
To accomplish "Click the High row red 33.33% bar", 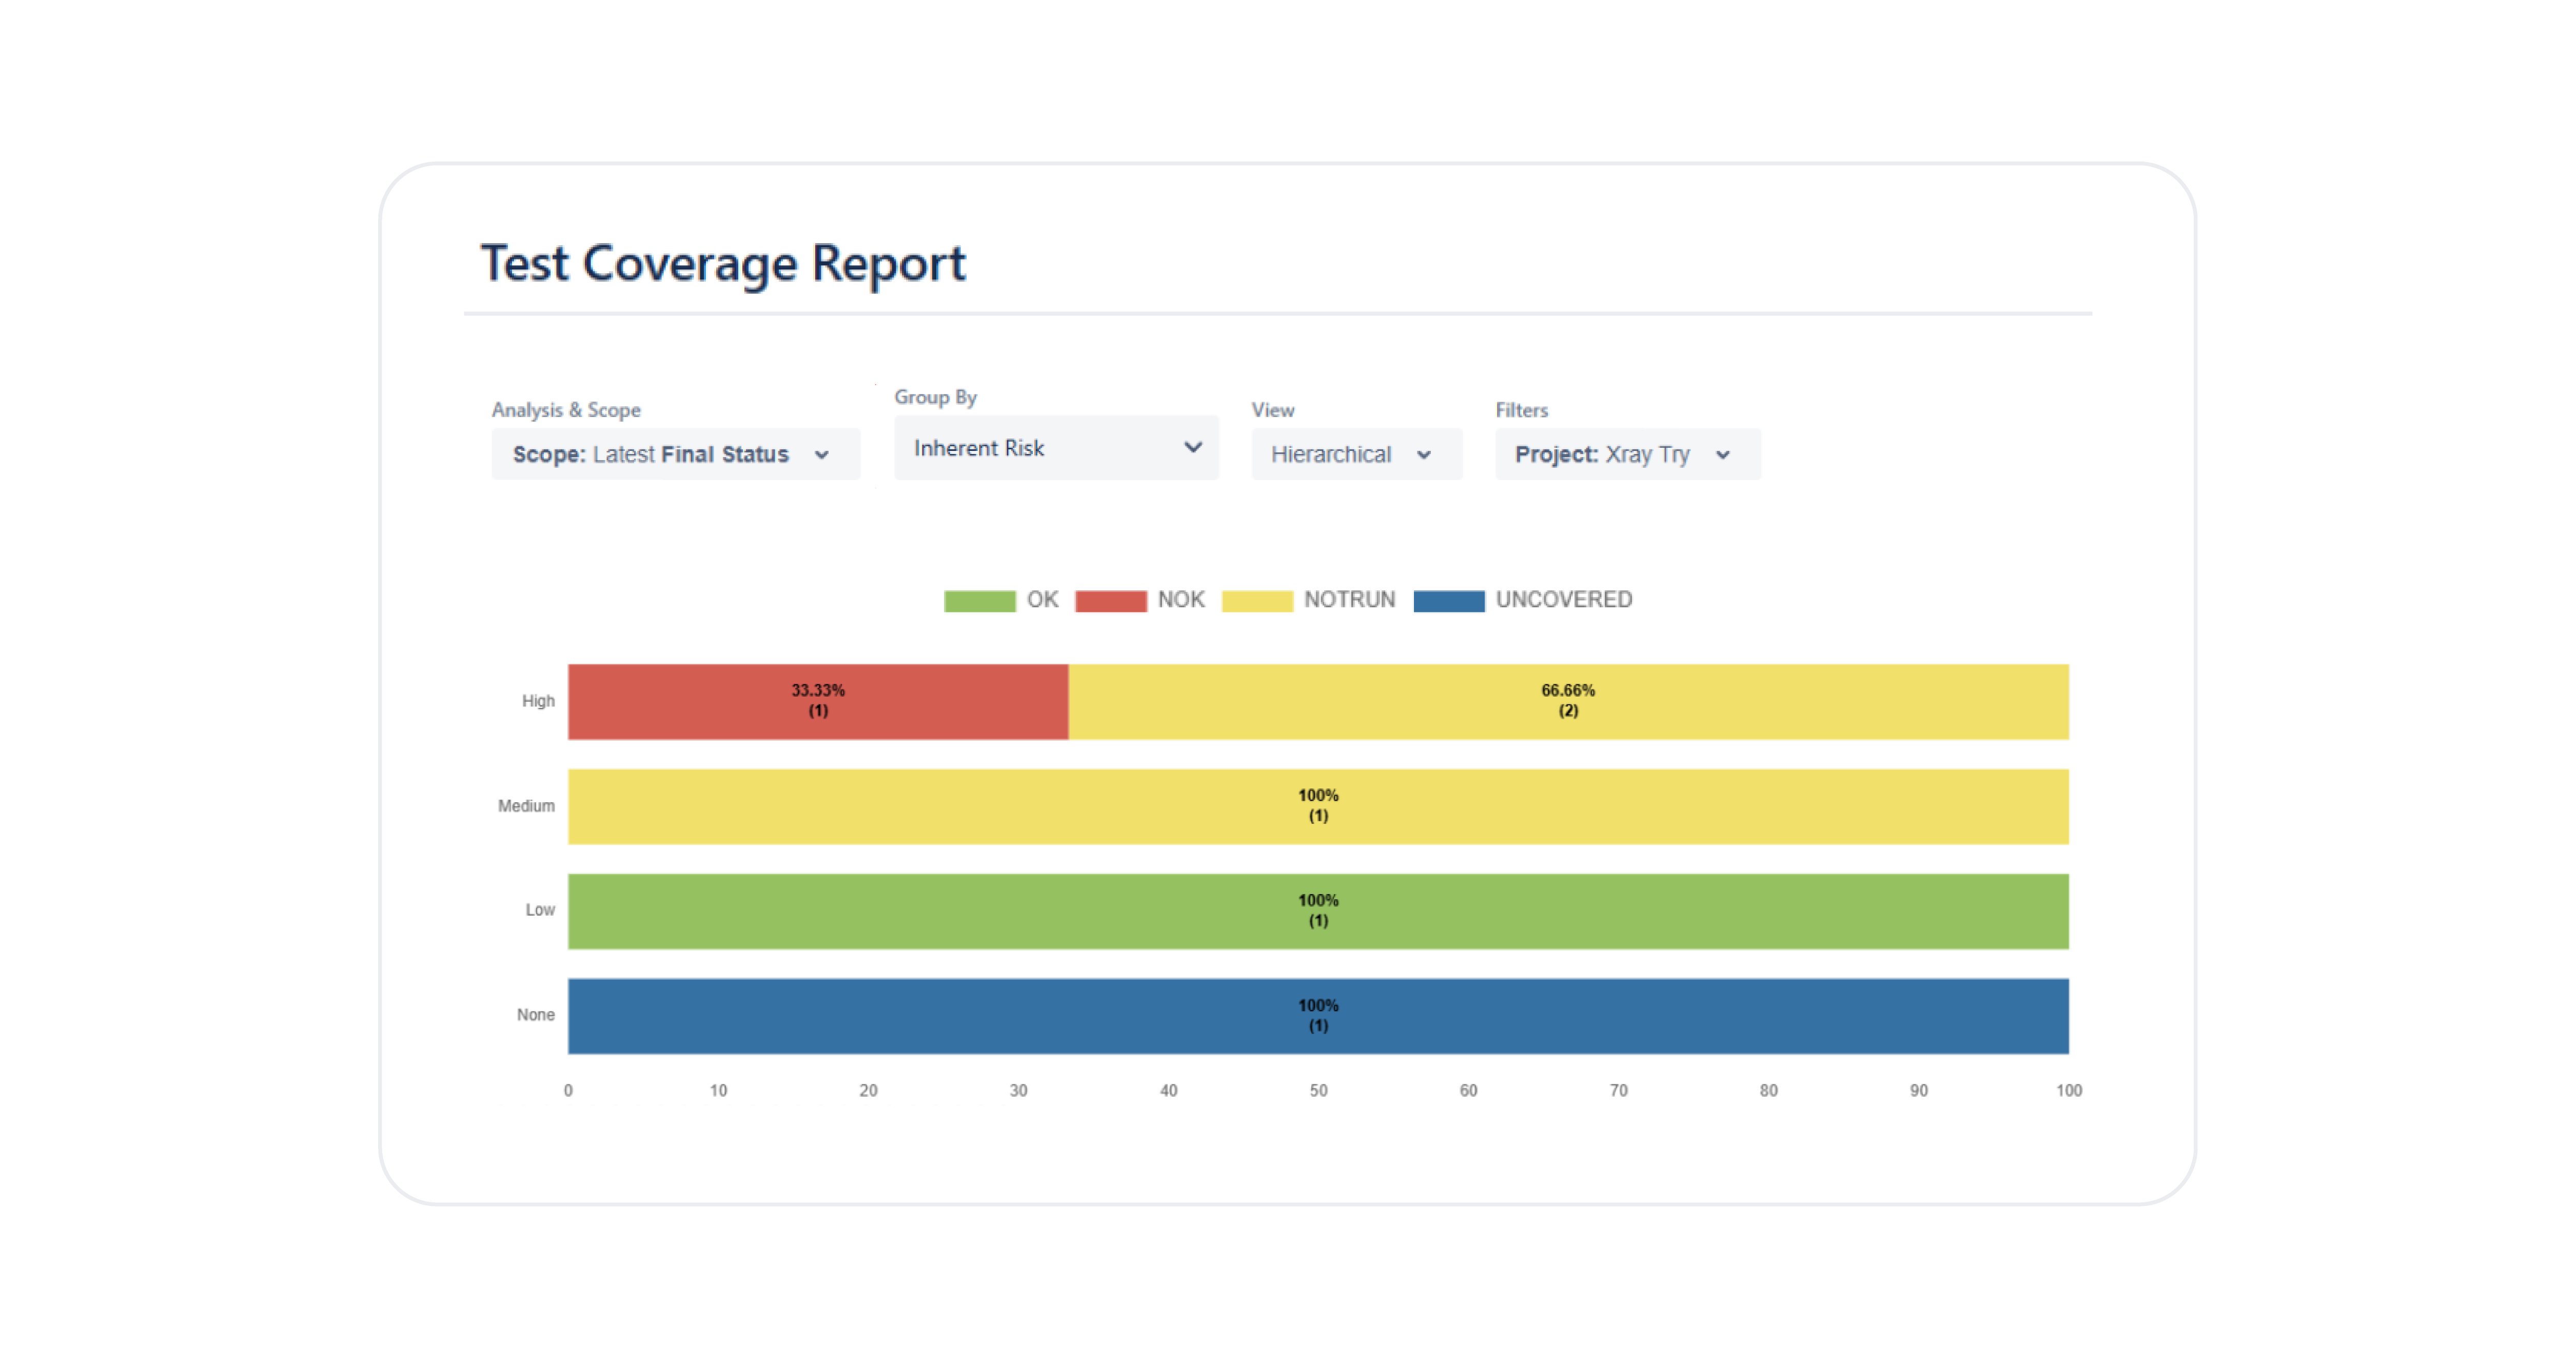I will 818,701.
